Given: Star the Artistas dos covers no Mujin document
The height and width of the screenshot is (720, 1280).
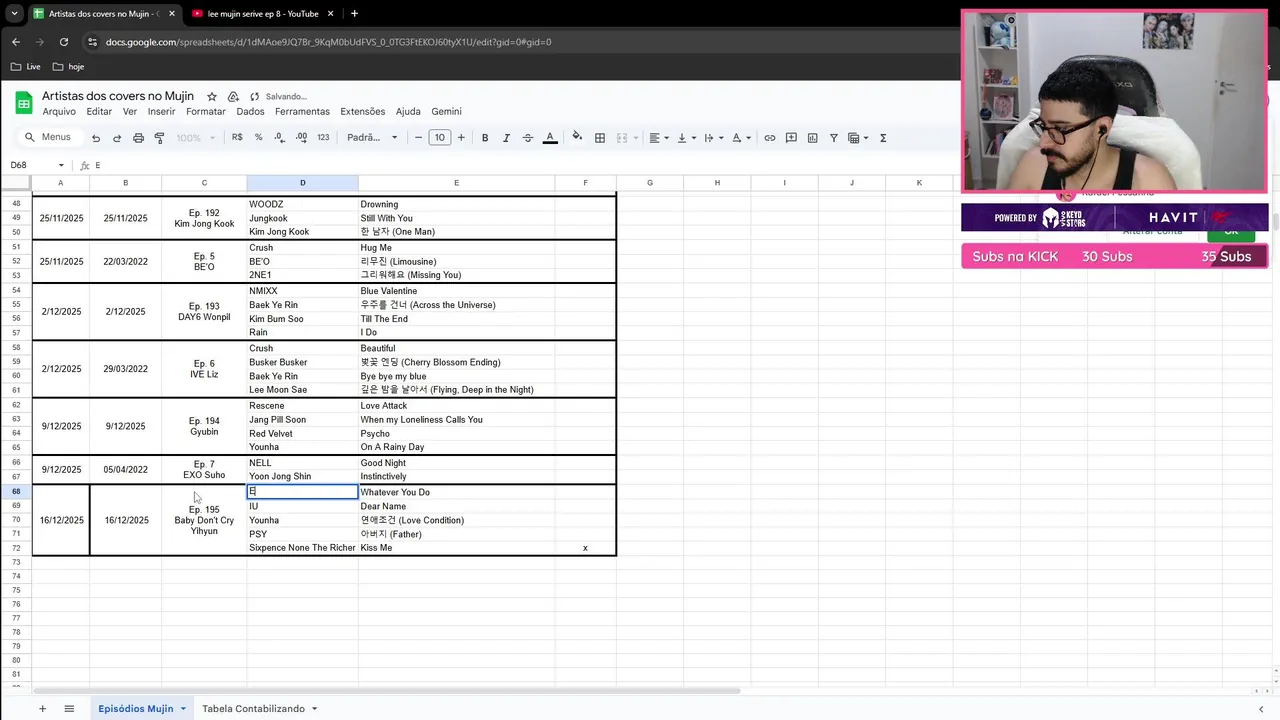Looking at the screenshot, I should tap(212, 96).
